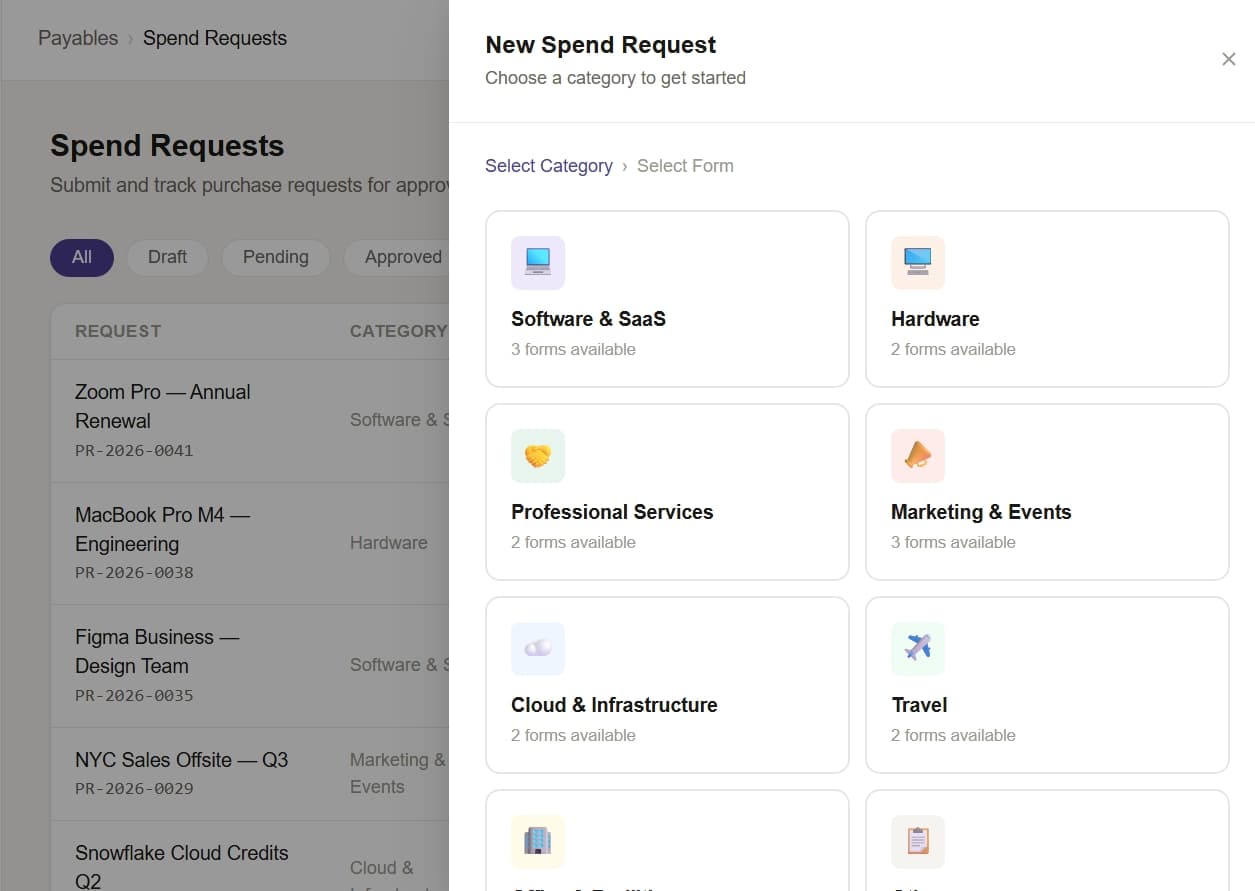
Task: Click "2 forms available" under Travel
Action: tap(953, 735)
